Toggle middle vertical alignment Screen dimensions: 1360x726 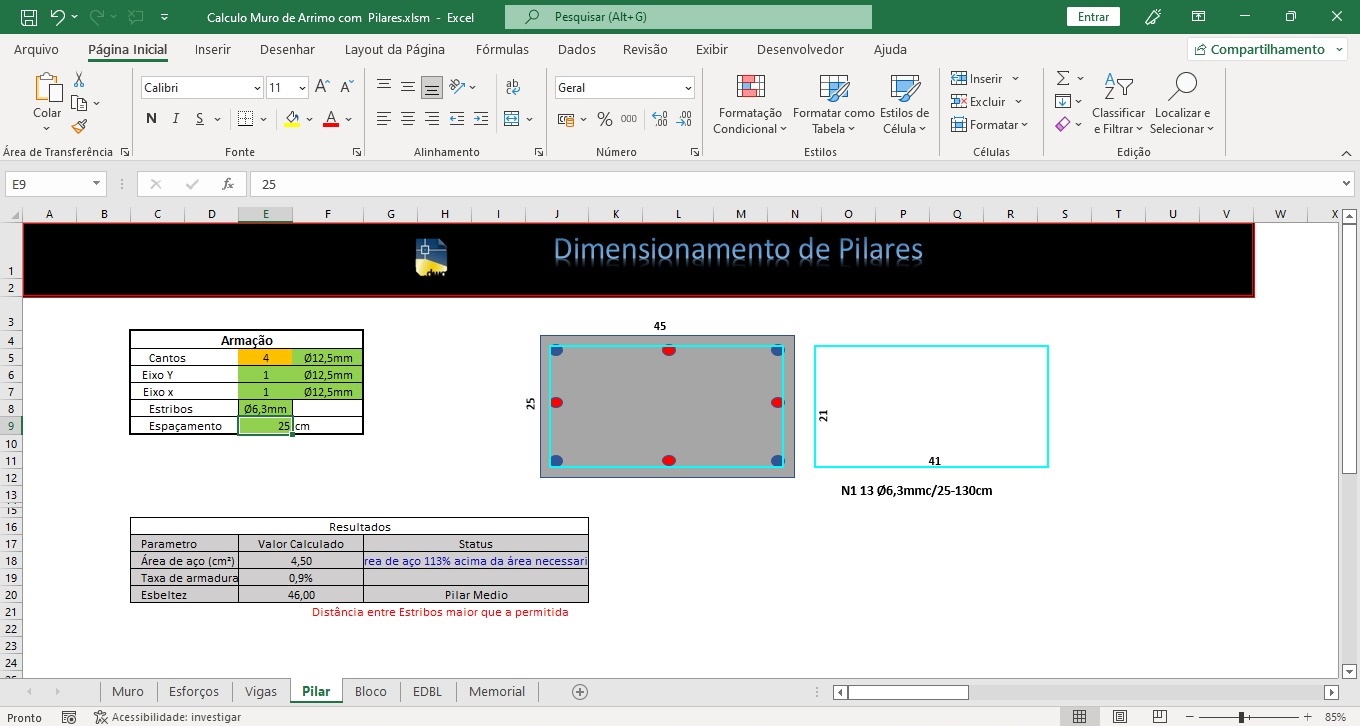point(408,87)
